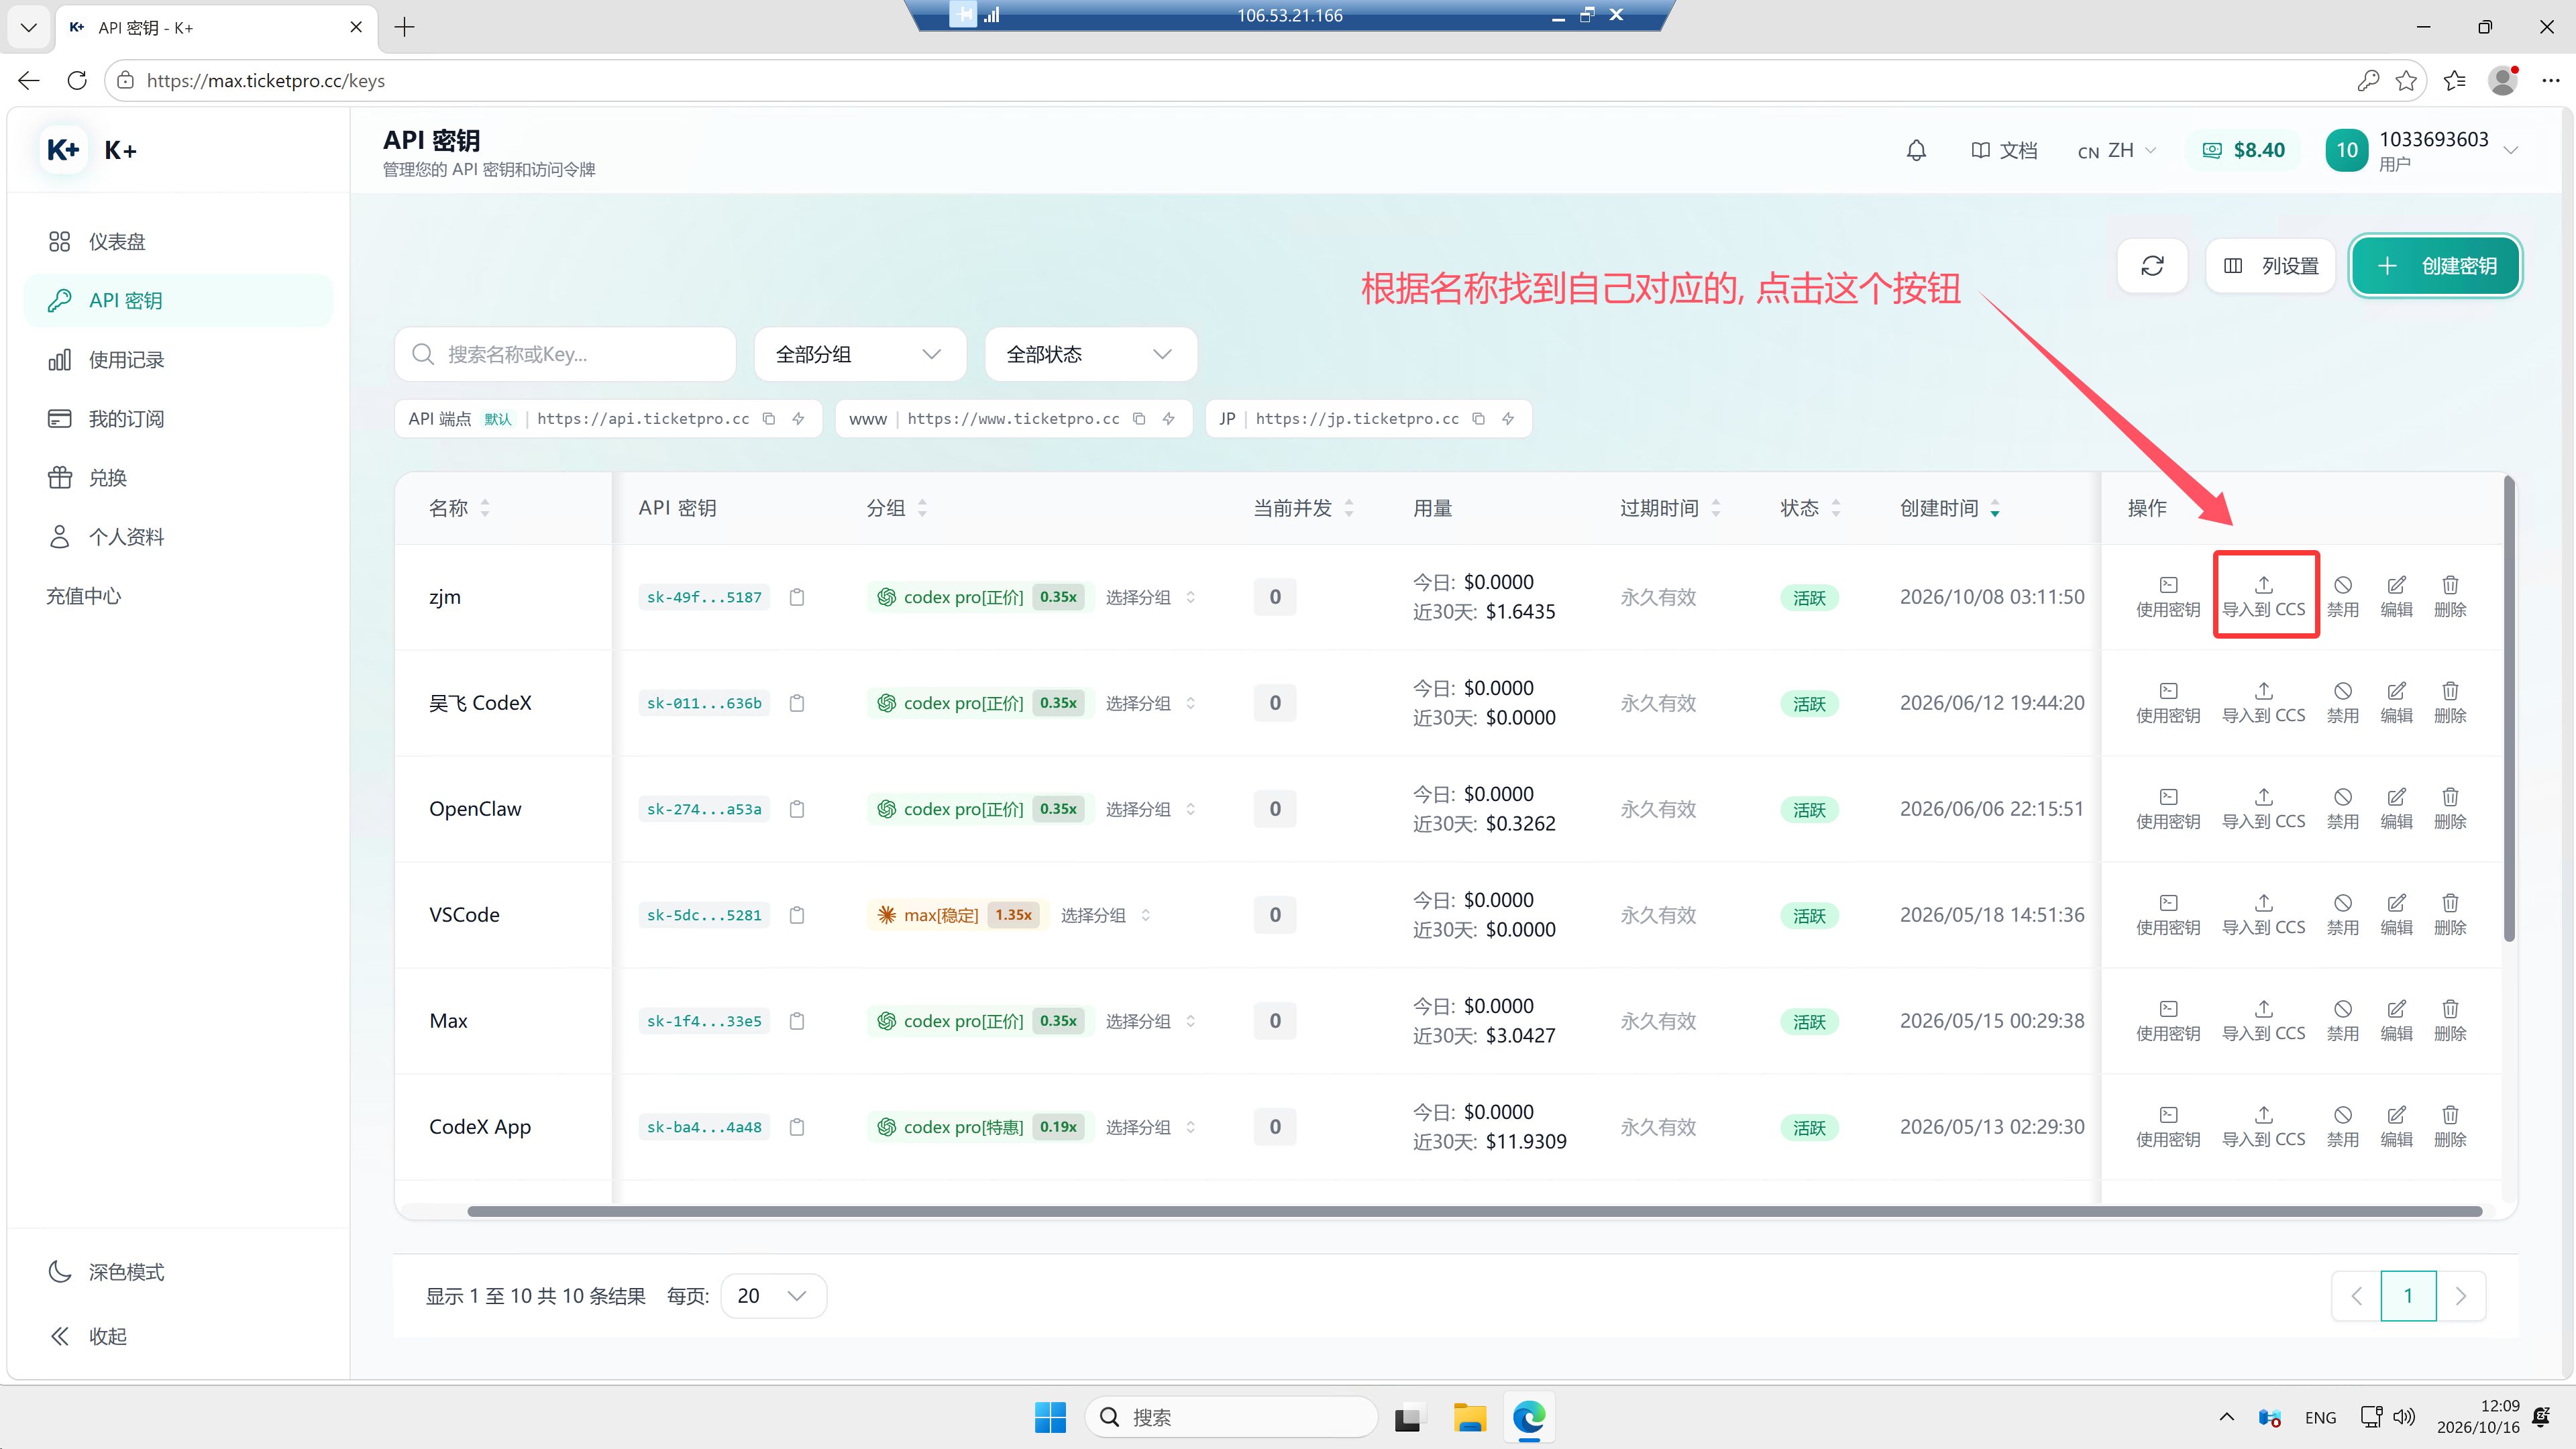The width and height of the screenshot is (2576, 1449).
Task: Open 使用记录 in the sidebar
Action: (x=178, y=359)
